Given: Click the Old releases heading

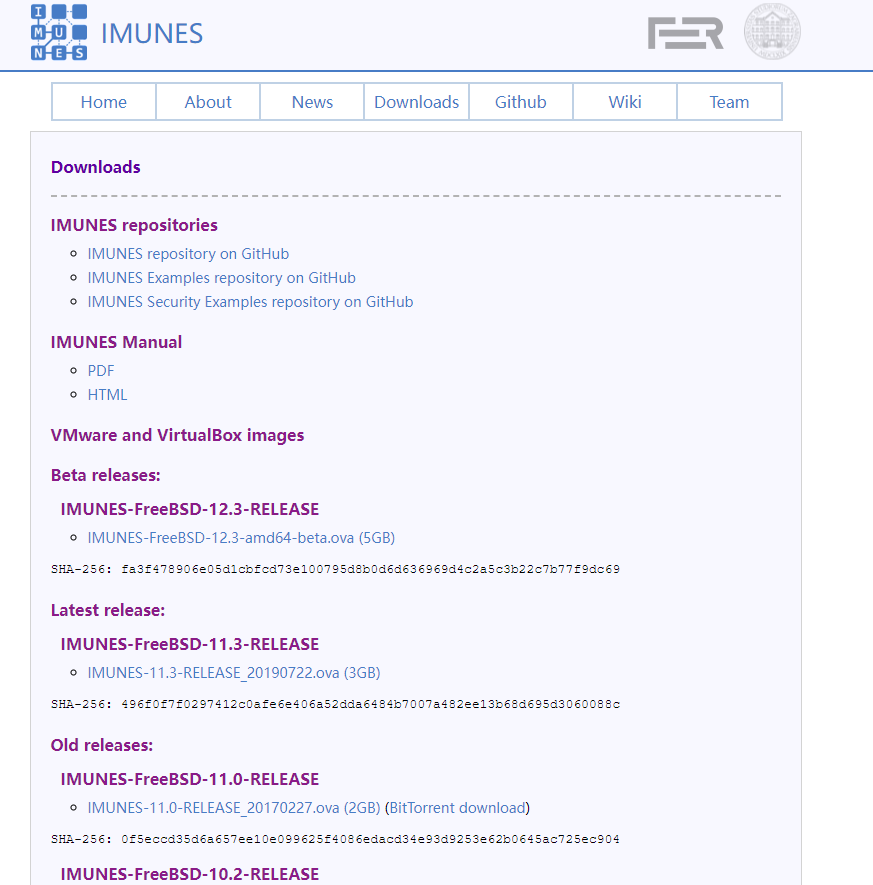Looking at the screenshot, I should click(102, 745).
